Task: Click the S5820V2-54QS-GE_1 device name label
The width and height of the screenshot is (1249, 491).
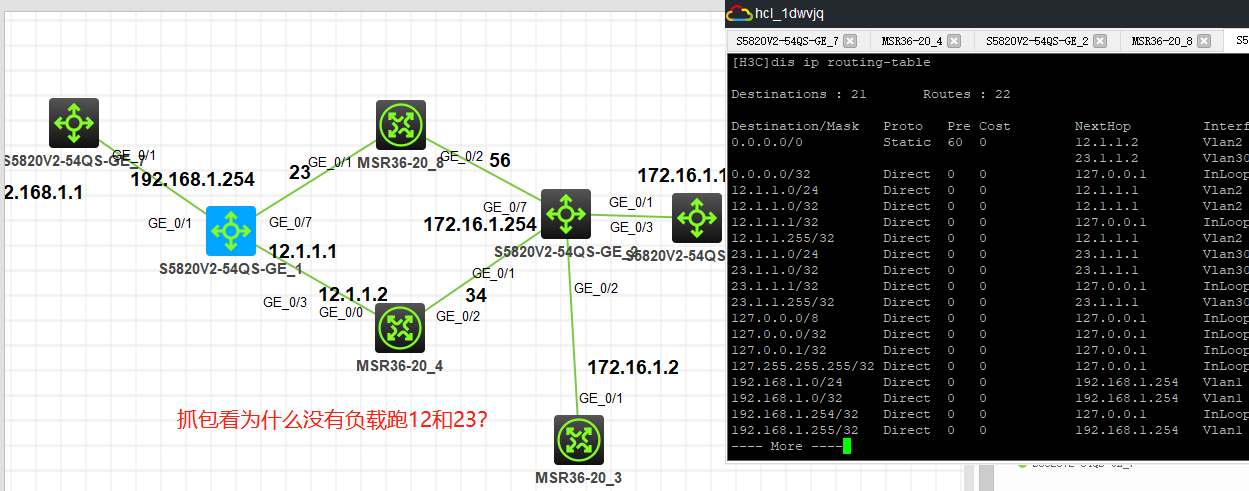Action: (231, 269)
